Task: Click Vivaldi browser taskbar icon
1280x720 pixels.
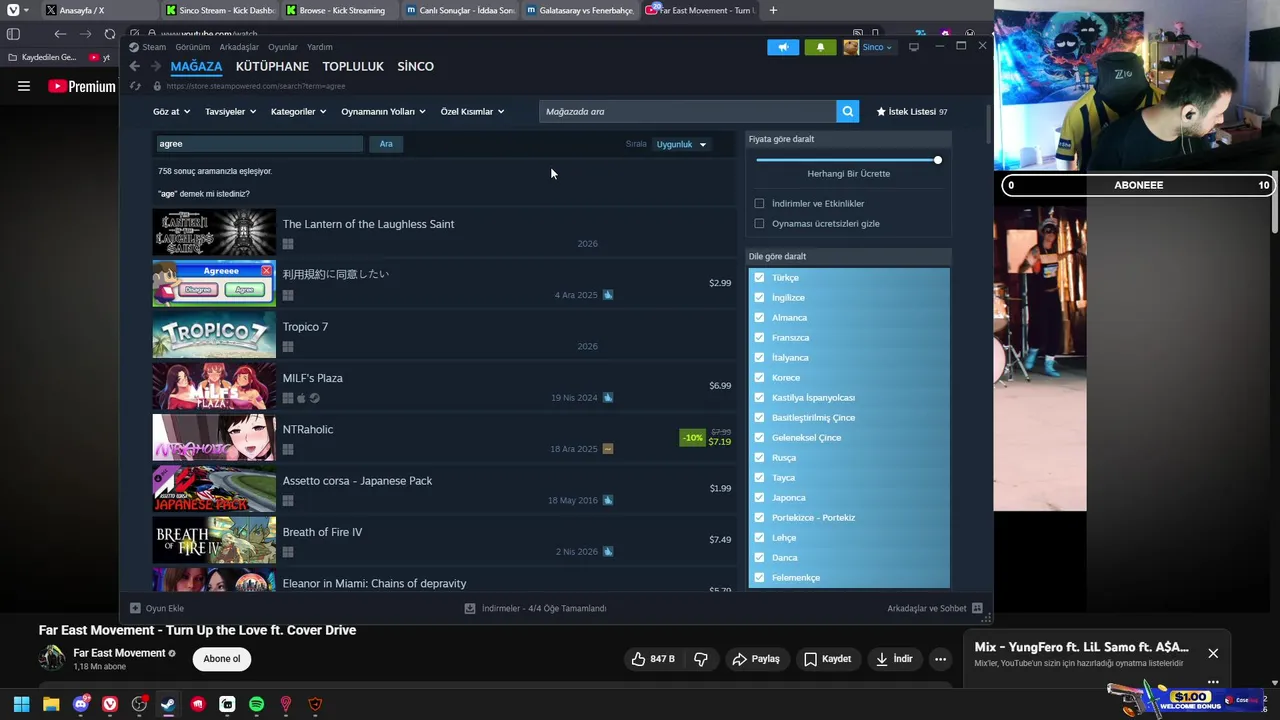Action: 110,704
